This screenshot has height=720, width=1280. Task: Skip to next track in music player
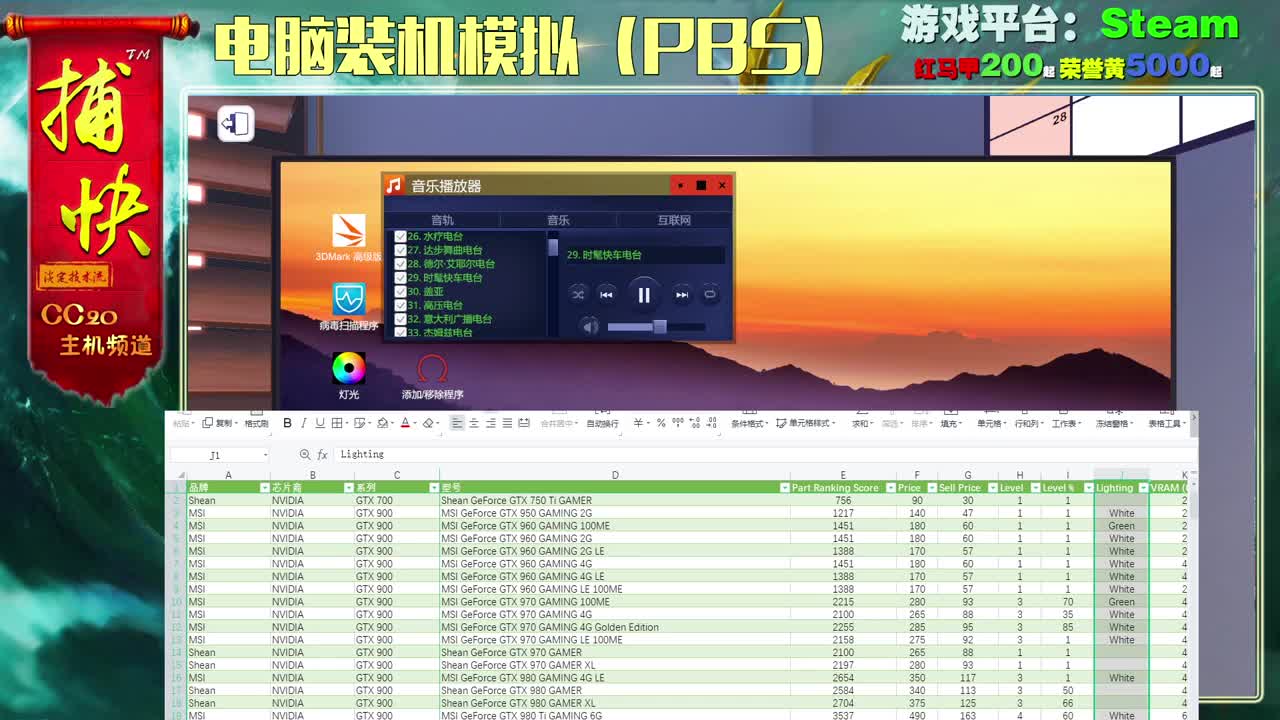tap(682, 295)
